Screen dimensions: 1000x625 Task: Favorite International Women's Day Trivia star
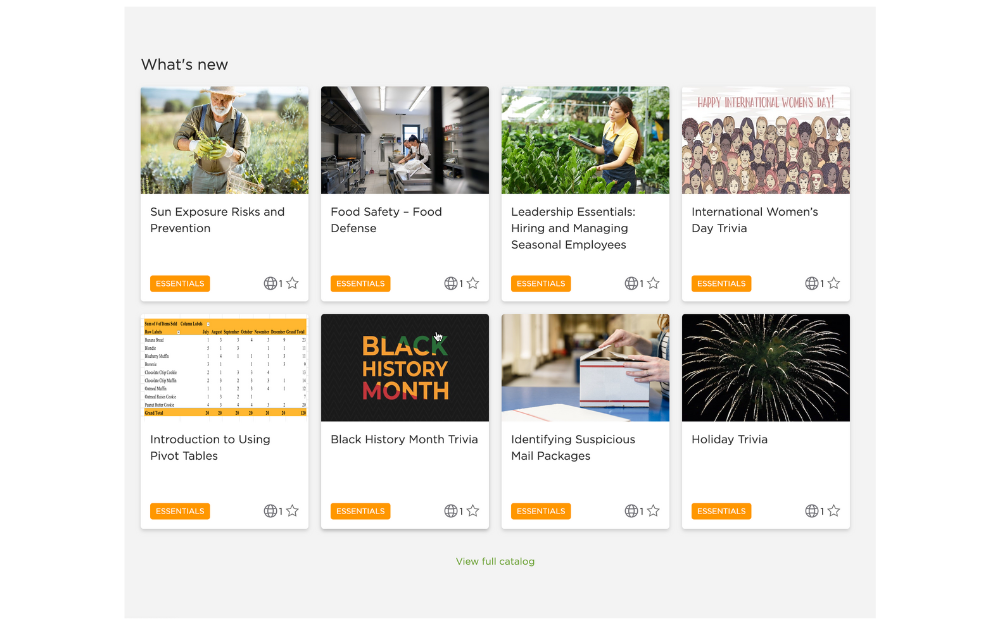click(834, 283)
